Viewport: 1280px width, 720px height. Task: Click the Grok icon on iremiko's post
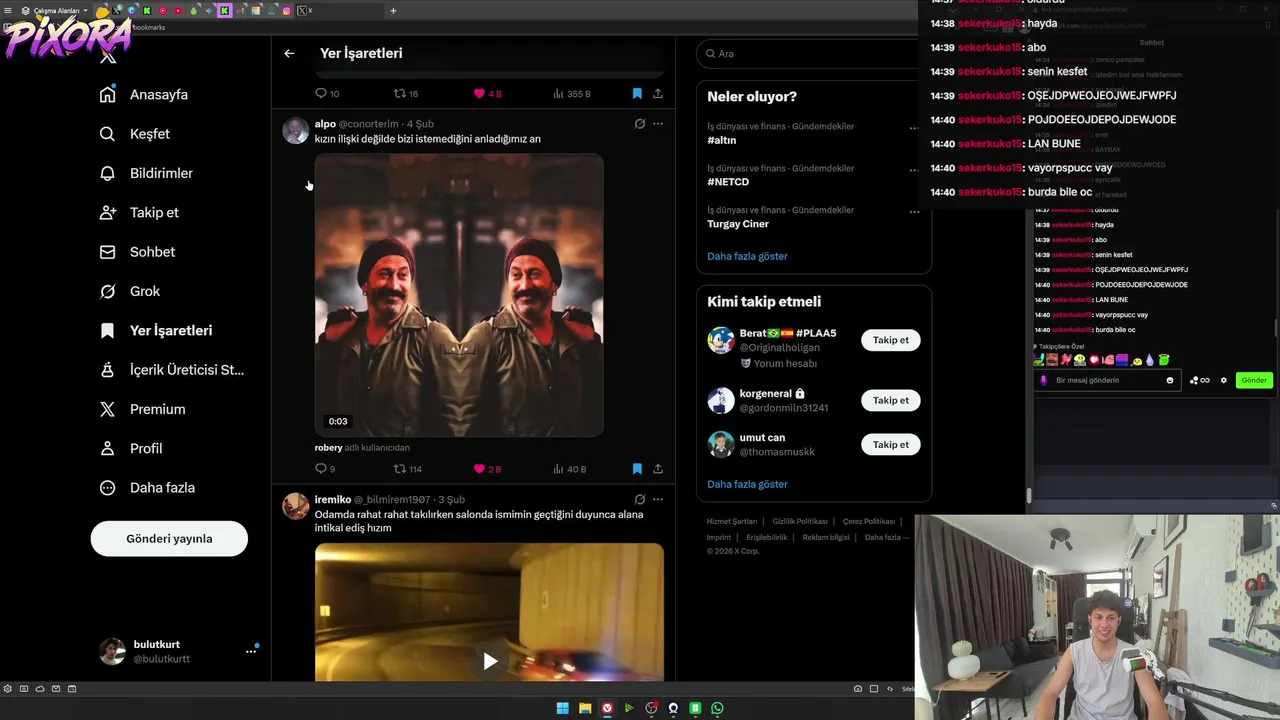point(640,499)
